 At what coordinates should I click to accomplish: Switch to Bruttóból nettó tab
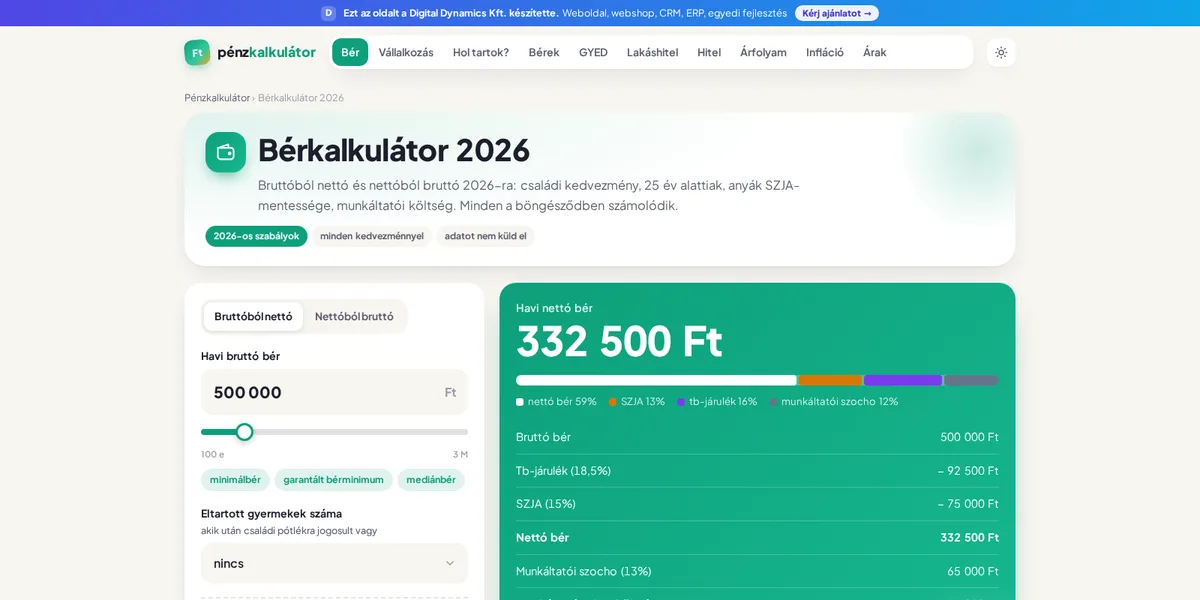click(x=253, y=317)
